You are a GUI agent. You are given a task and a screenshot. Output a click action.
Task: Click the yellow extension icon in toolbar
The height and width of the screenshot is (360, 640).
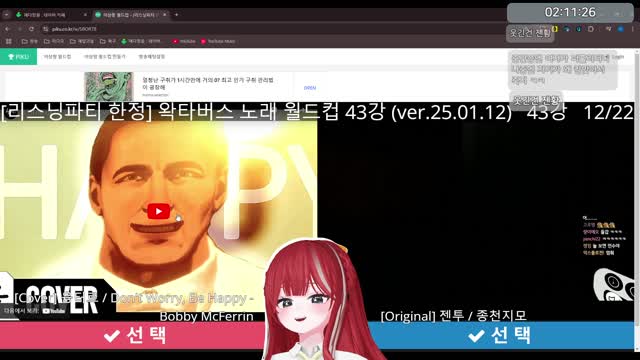(x=555, y=29)
